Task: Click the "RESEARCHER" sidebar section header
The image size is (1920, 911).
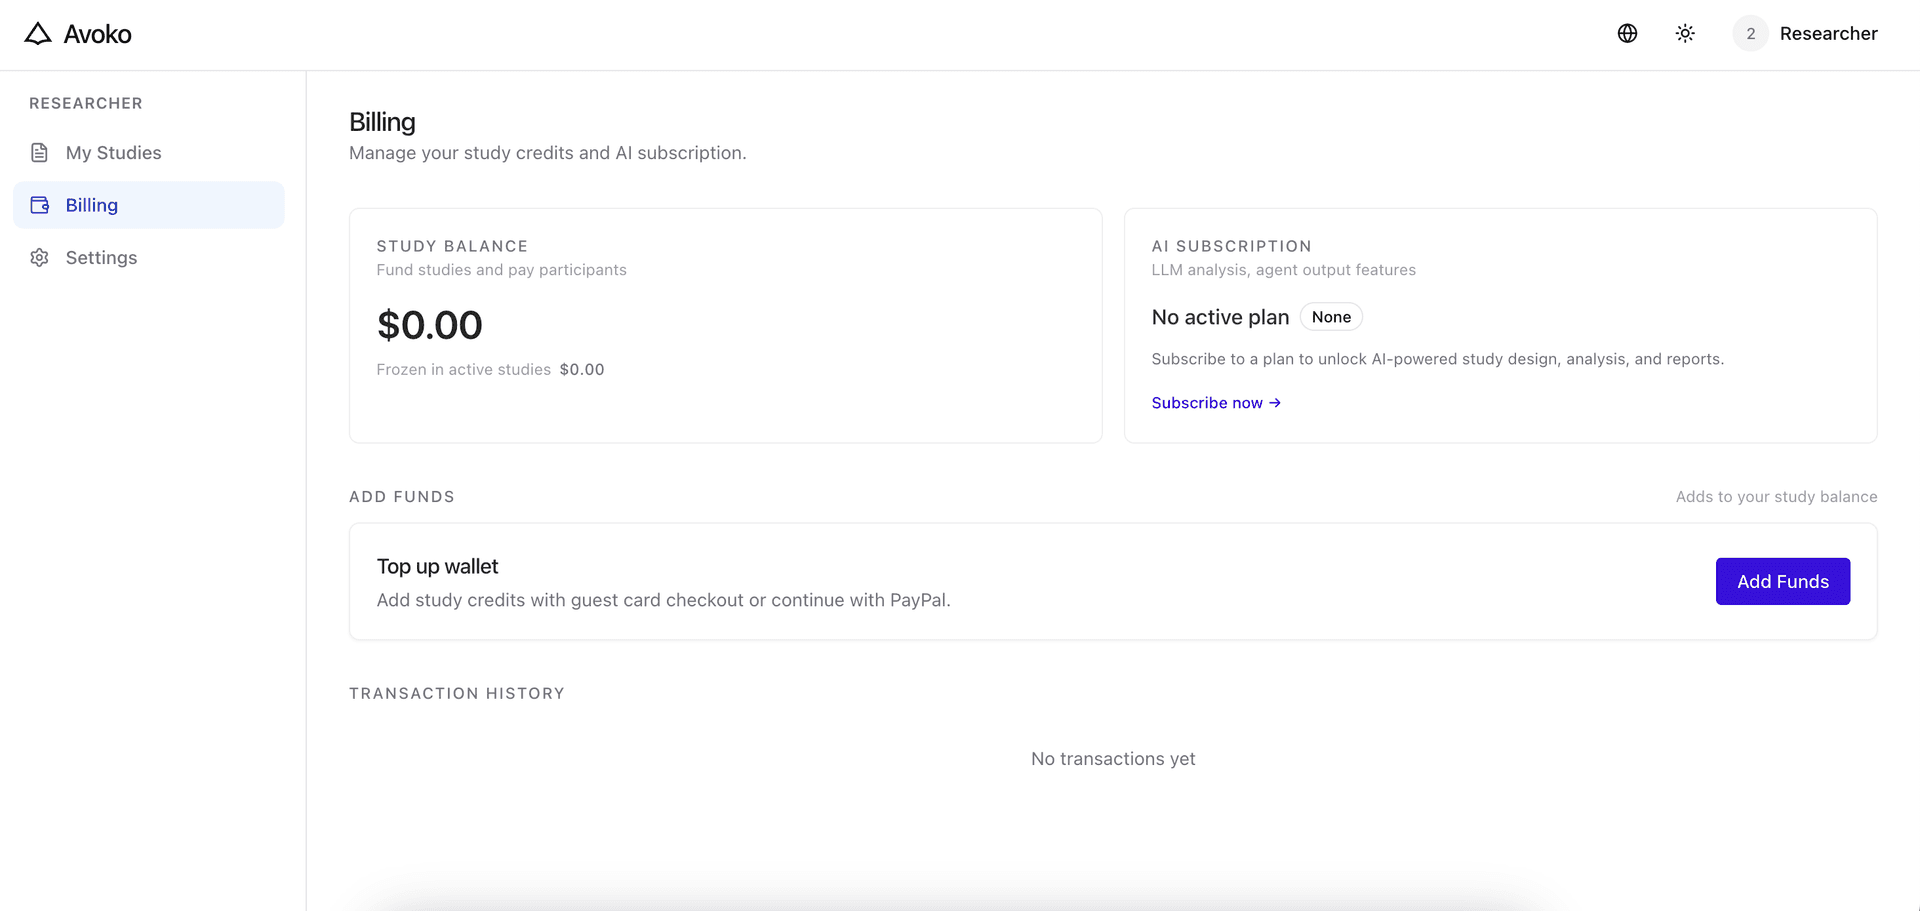Action: pos(85,103)
